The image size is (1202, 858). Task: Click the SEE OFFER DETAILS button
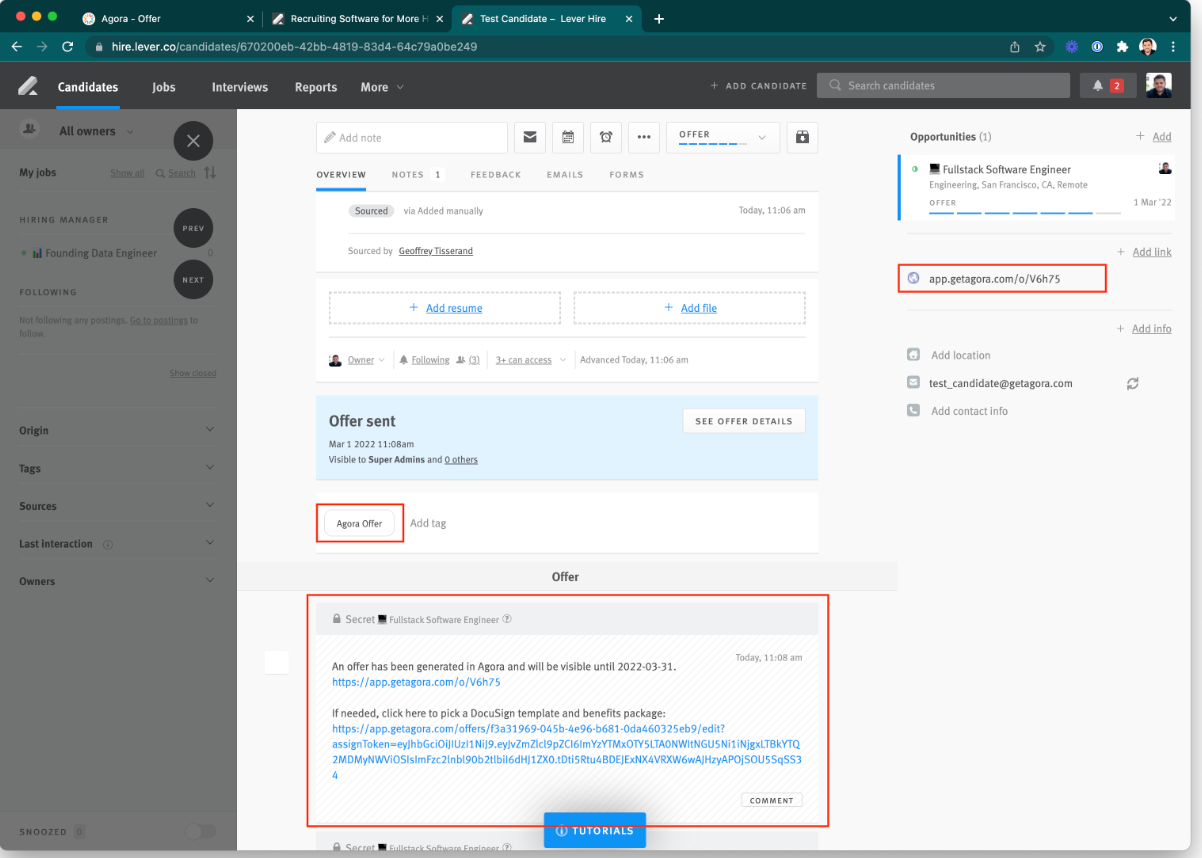[x=743, y=420]
